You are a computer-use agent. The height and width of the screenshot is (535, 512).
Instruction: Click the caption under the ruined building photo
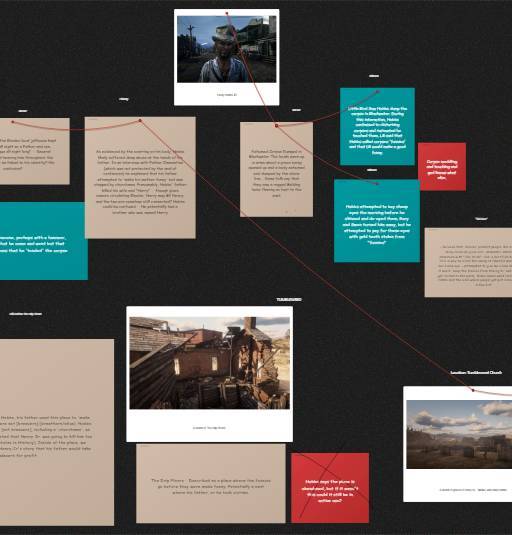[x=209, y=428]
